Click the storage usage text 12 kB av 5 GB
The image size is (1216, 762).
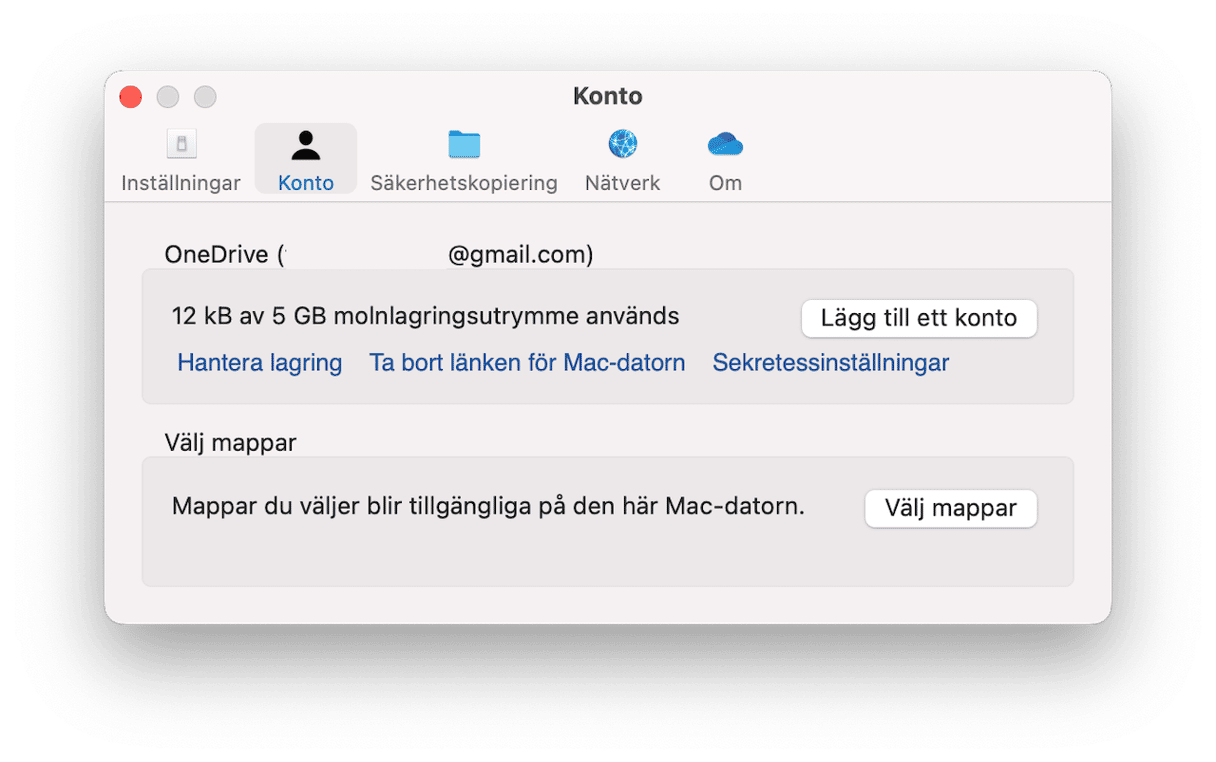pos(426,317)
